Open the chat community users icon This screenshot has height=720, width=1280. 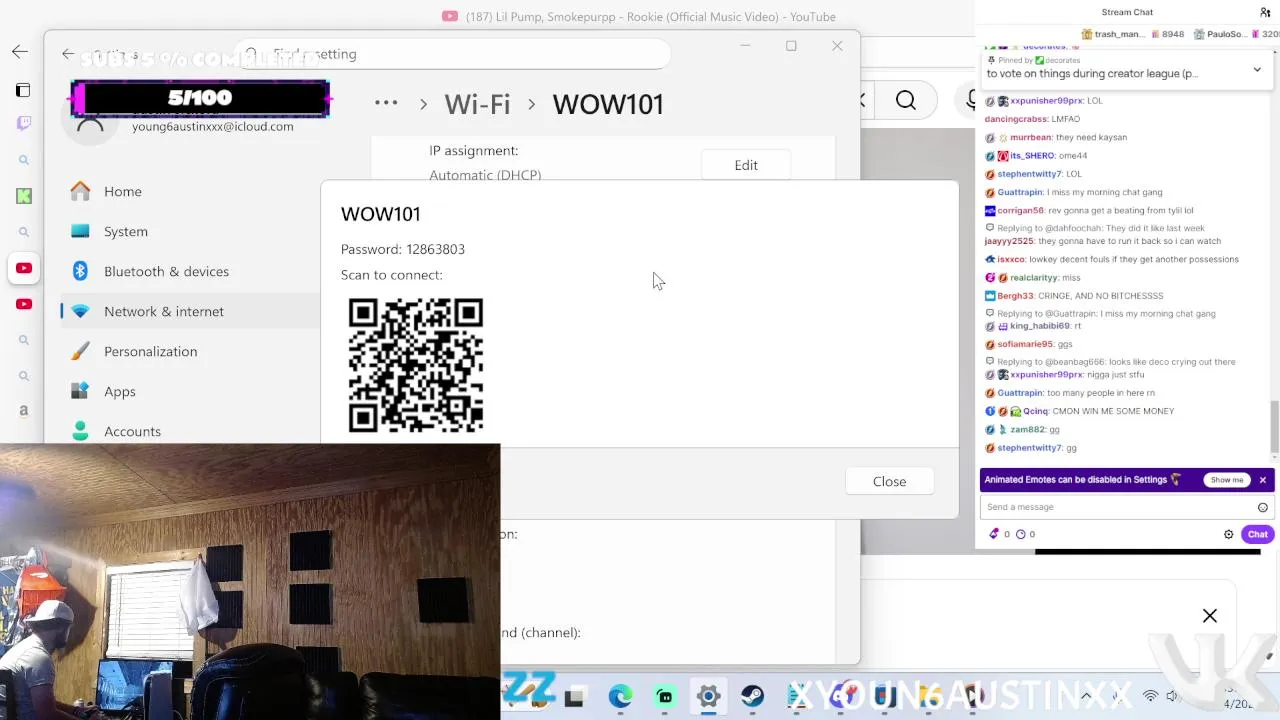point(1265,12)
